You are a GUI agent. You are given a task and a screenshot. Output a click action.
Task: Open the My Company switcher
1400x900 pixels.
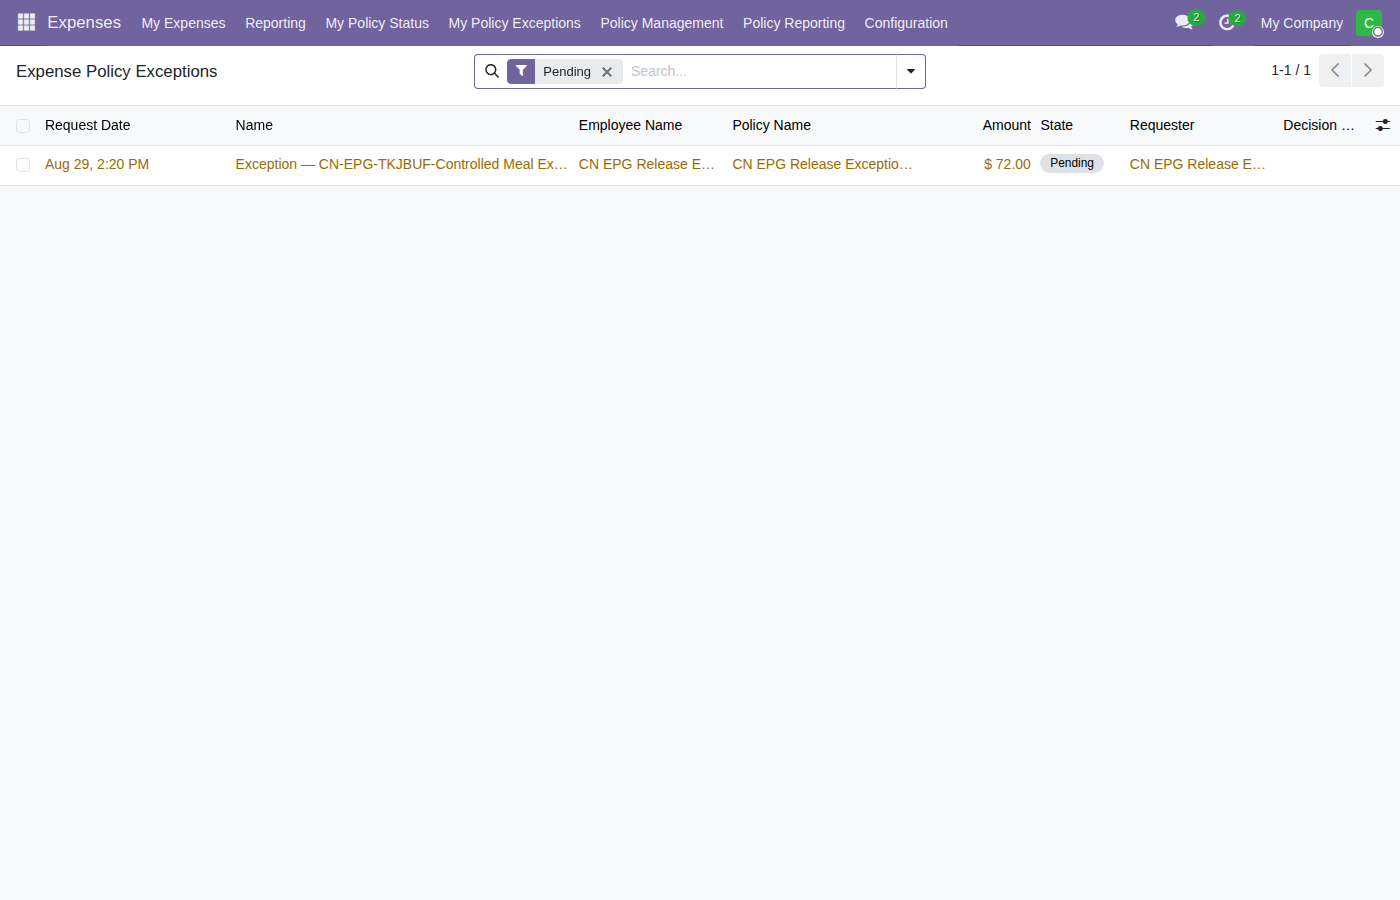(1301, 23)
